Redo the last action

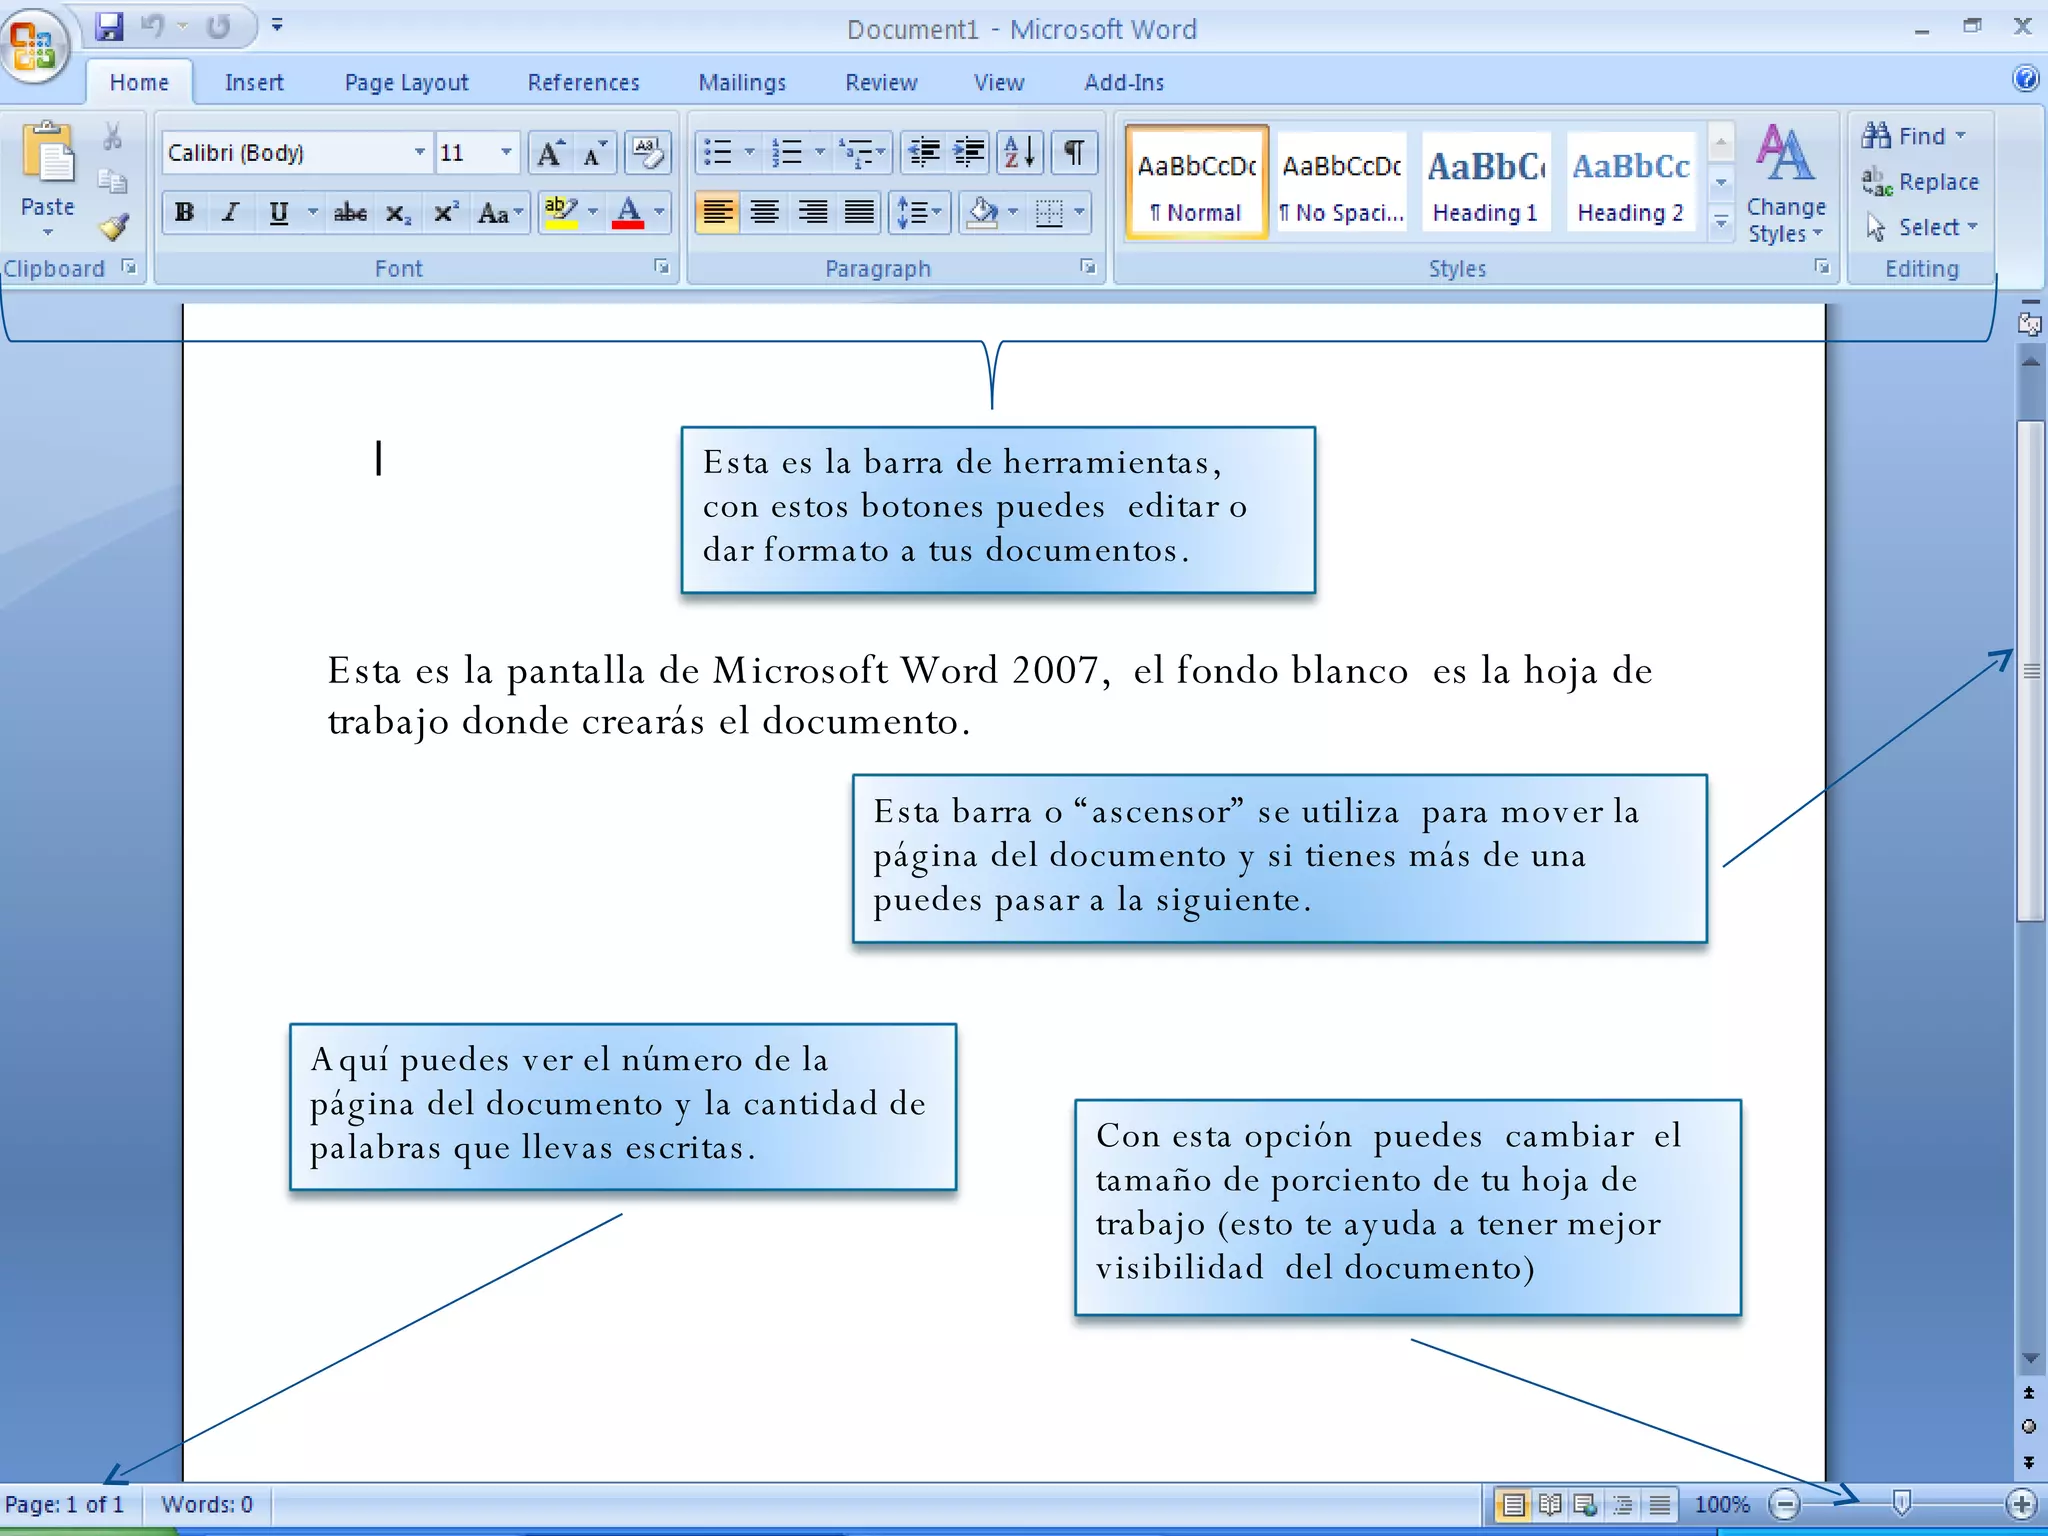click(x=218, y=27)
